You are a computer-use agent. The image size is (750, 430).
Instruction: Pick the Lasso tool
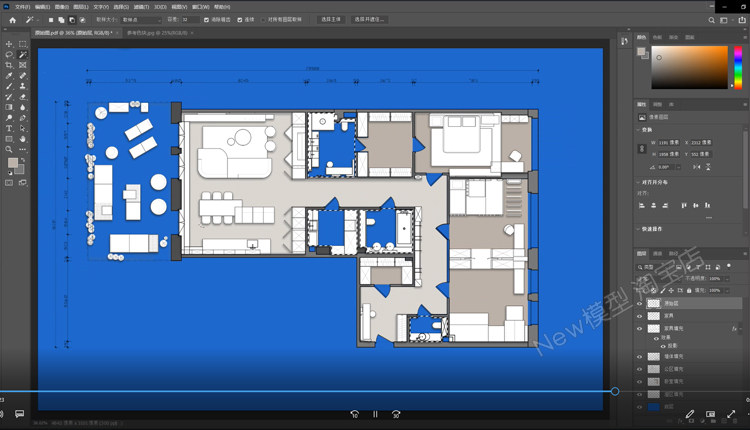pos(9,54)
